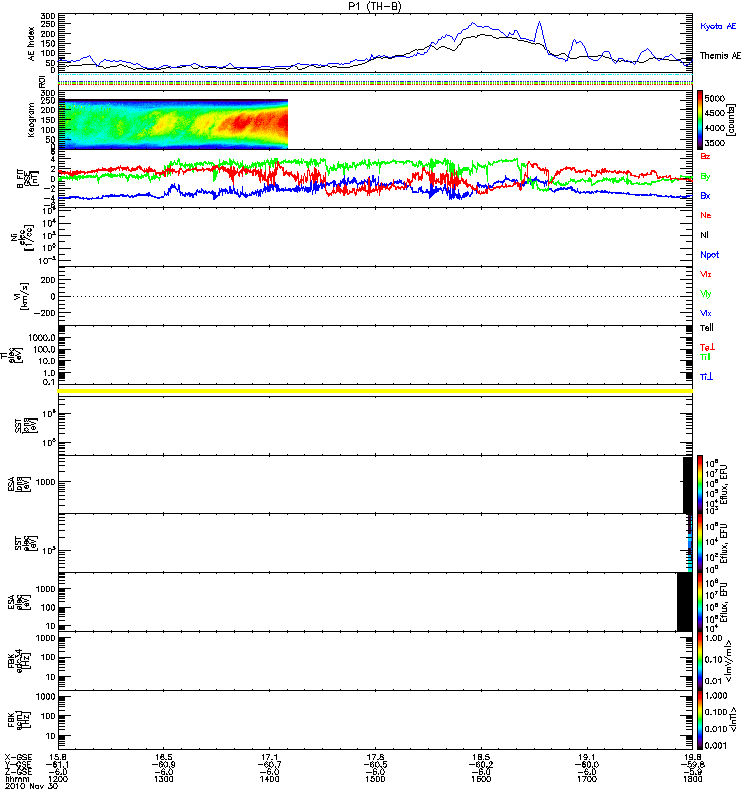Click the "1800" time axis label
Screen dimensions: 750x800
point(692,779)
